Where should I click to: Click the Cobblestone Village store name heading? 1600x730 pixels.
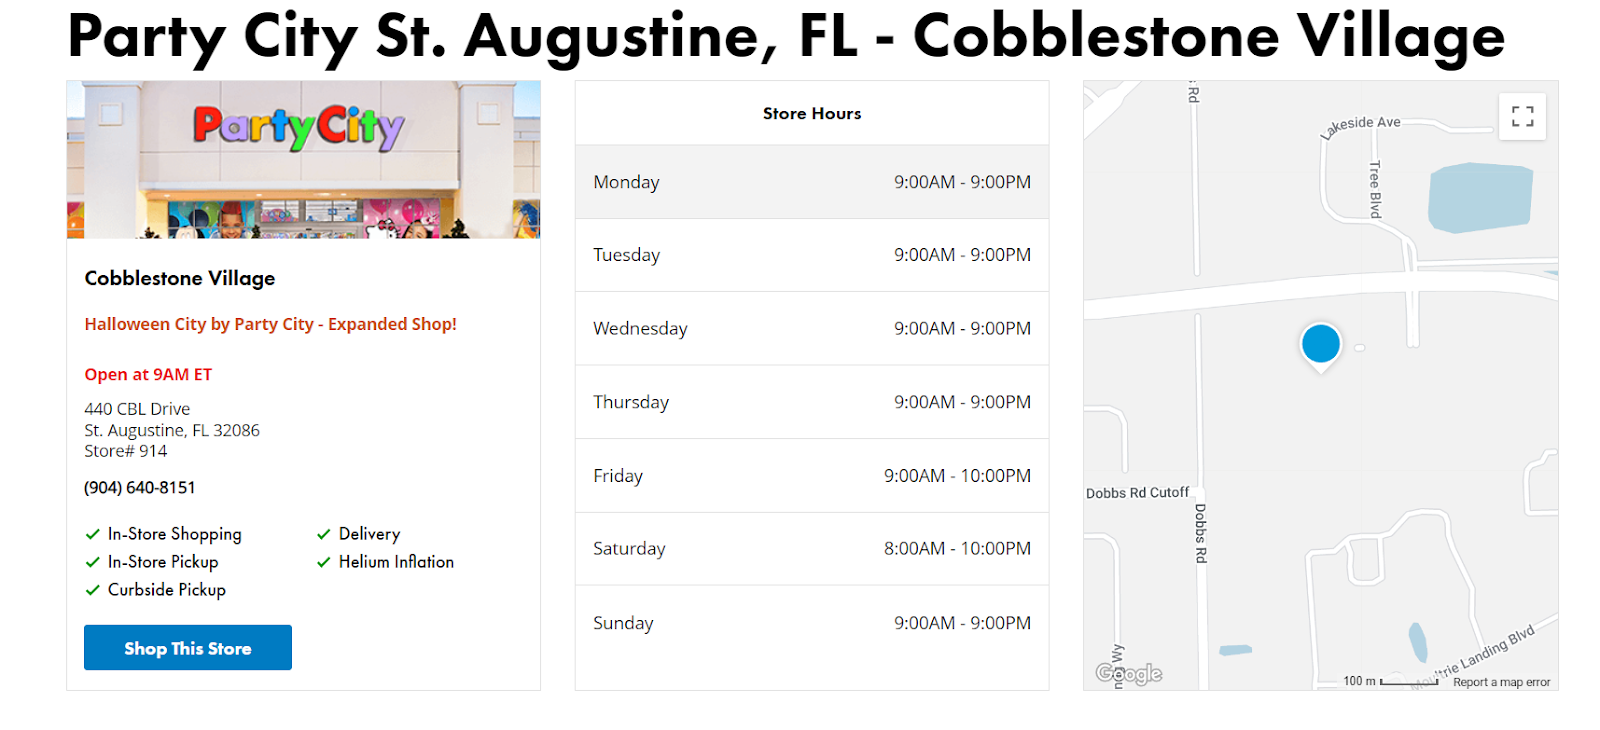coord(180,278)
